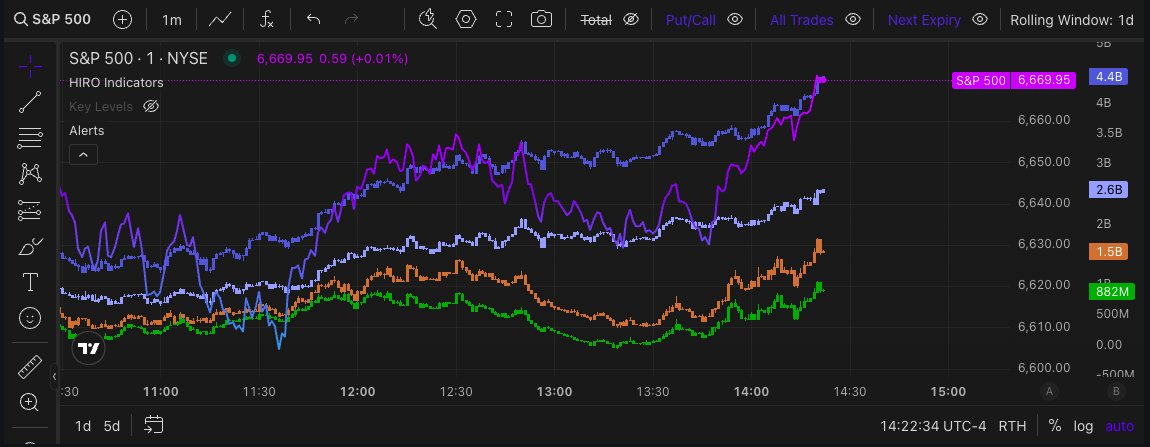Open the emoji icons tool
Image resolution: width=1150 pixels, height=447 pixels.
coord(30,318)
